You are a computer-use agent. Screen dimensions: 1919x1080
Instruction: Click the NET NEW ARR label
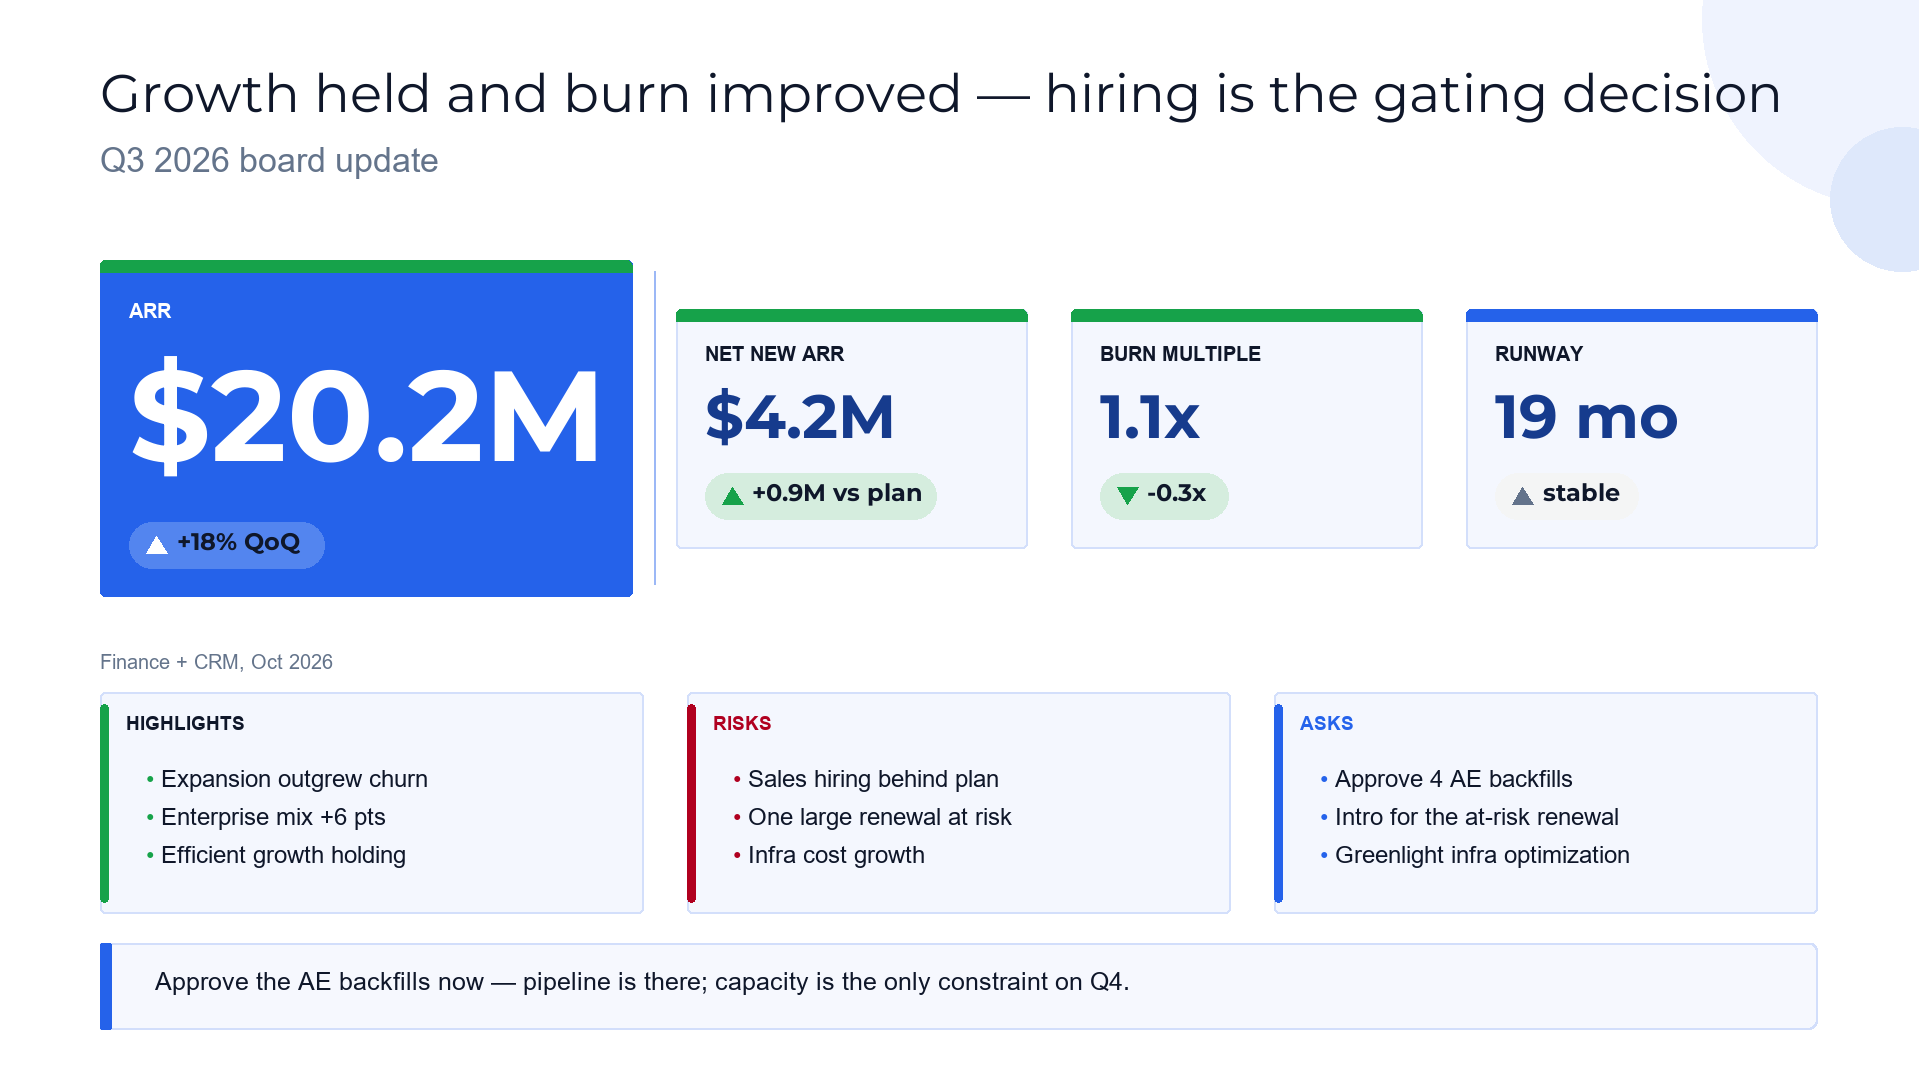774,354
